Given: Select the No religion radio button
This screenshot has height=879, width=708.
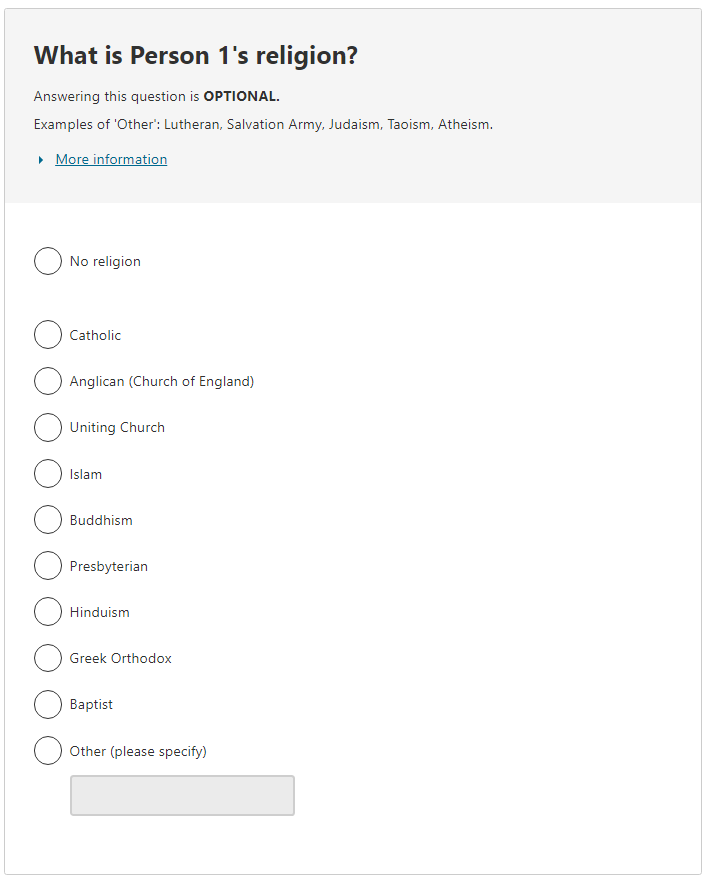Looking at the screenshot, I should tap(48, 261).
